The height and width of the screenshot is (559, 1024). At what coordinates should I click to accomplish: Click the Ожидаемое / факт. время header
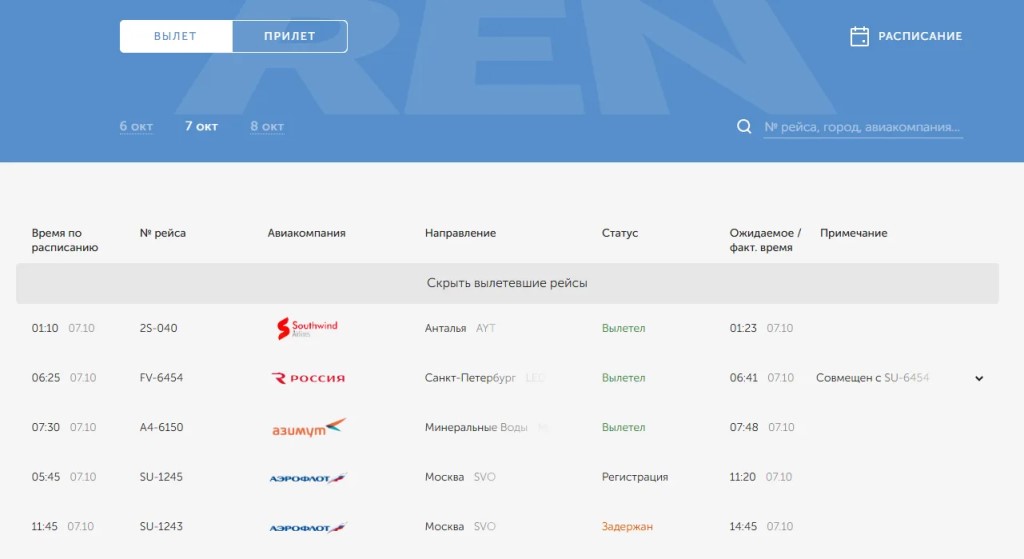pos(765,240)
